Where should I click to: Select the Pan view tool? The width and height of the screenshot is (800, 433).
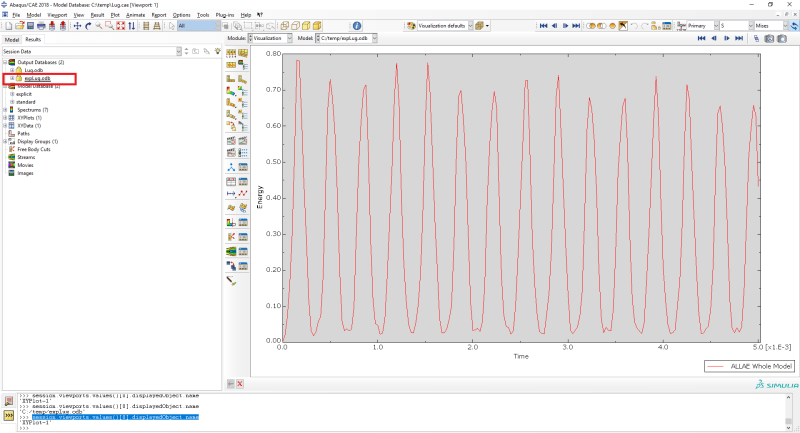click(77, 26)
